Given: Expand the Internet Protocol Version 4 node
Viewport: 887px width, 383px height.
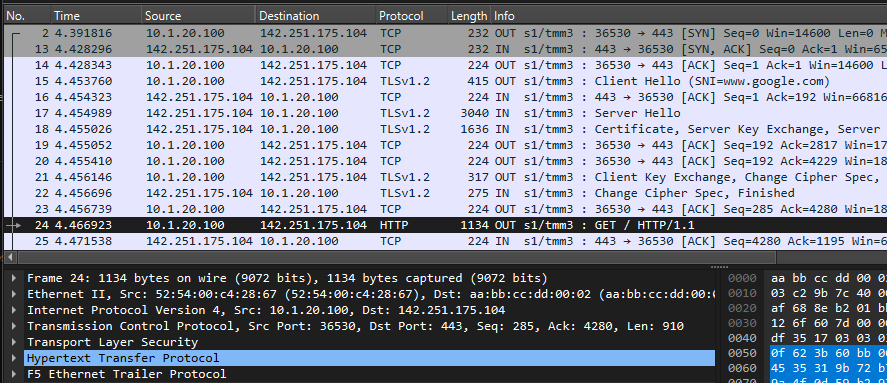Looking at the screenshot, I should 14,310.
